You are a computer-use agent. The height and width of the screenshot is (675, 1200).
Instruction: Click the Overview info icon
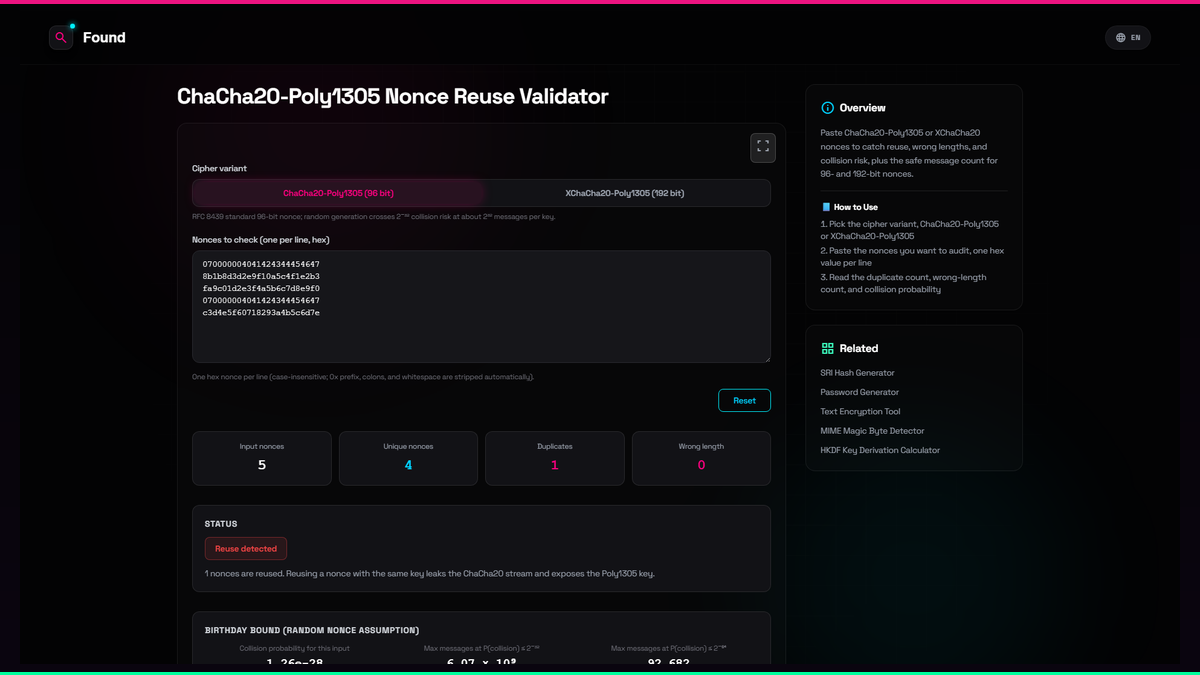[827, 108]
